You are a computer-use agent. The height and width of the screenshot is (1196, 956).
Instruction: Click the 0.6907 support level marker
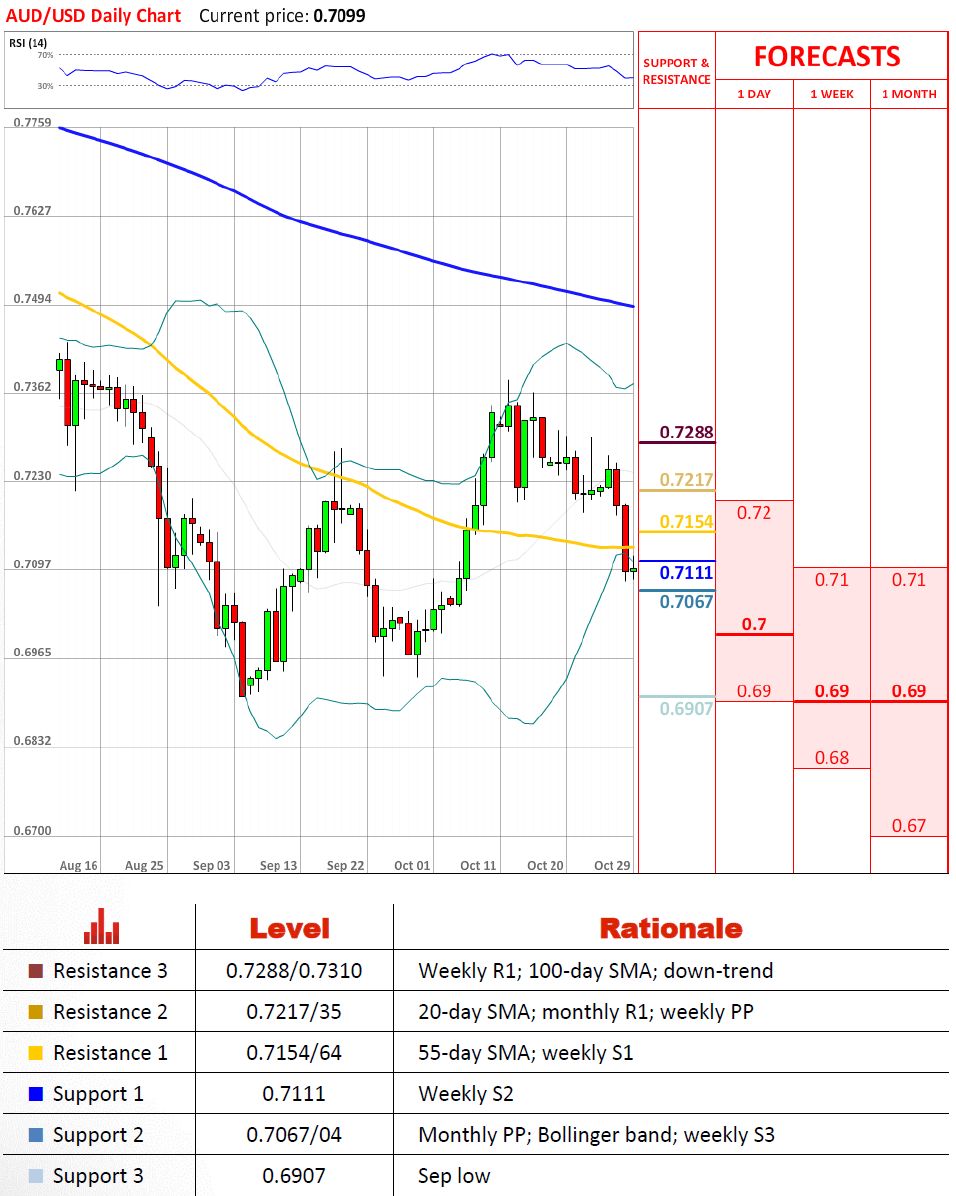[x=686, y=709]
